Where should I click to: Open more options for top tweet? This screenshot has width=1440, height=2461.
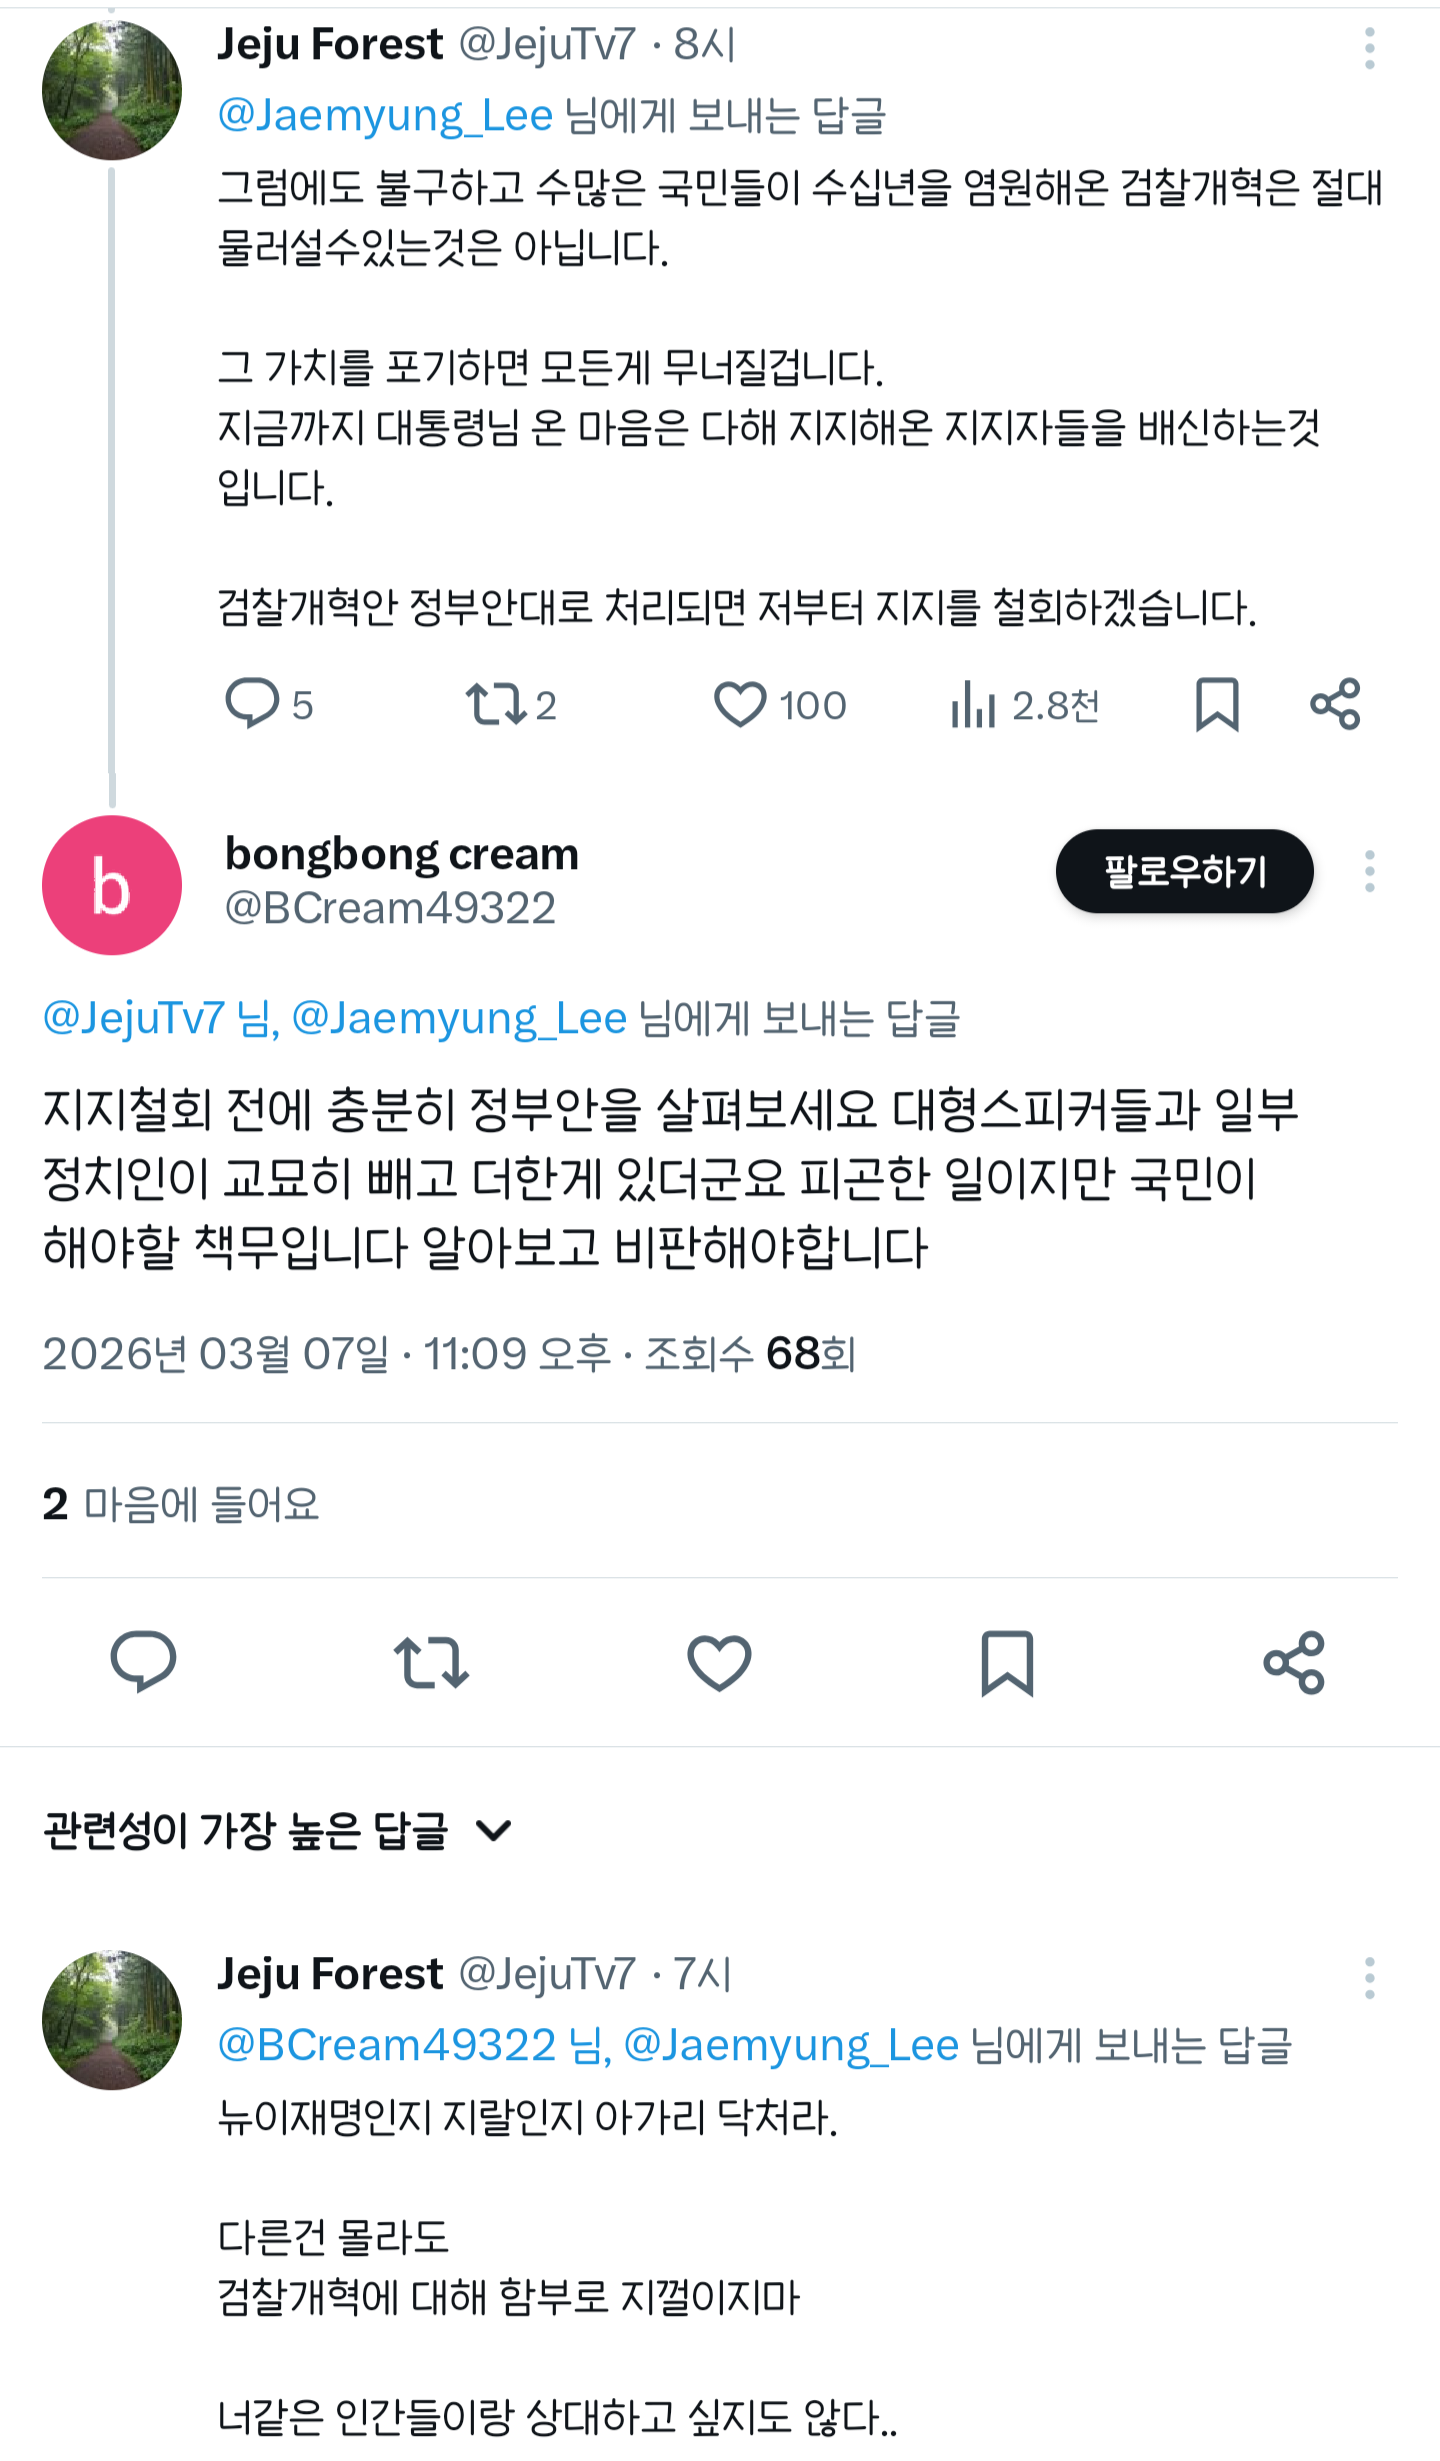(1369, 48)
